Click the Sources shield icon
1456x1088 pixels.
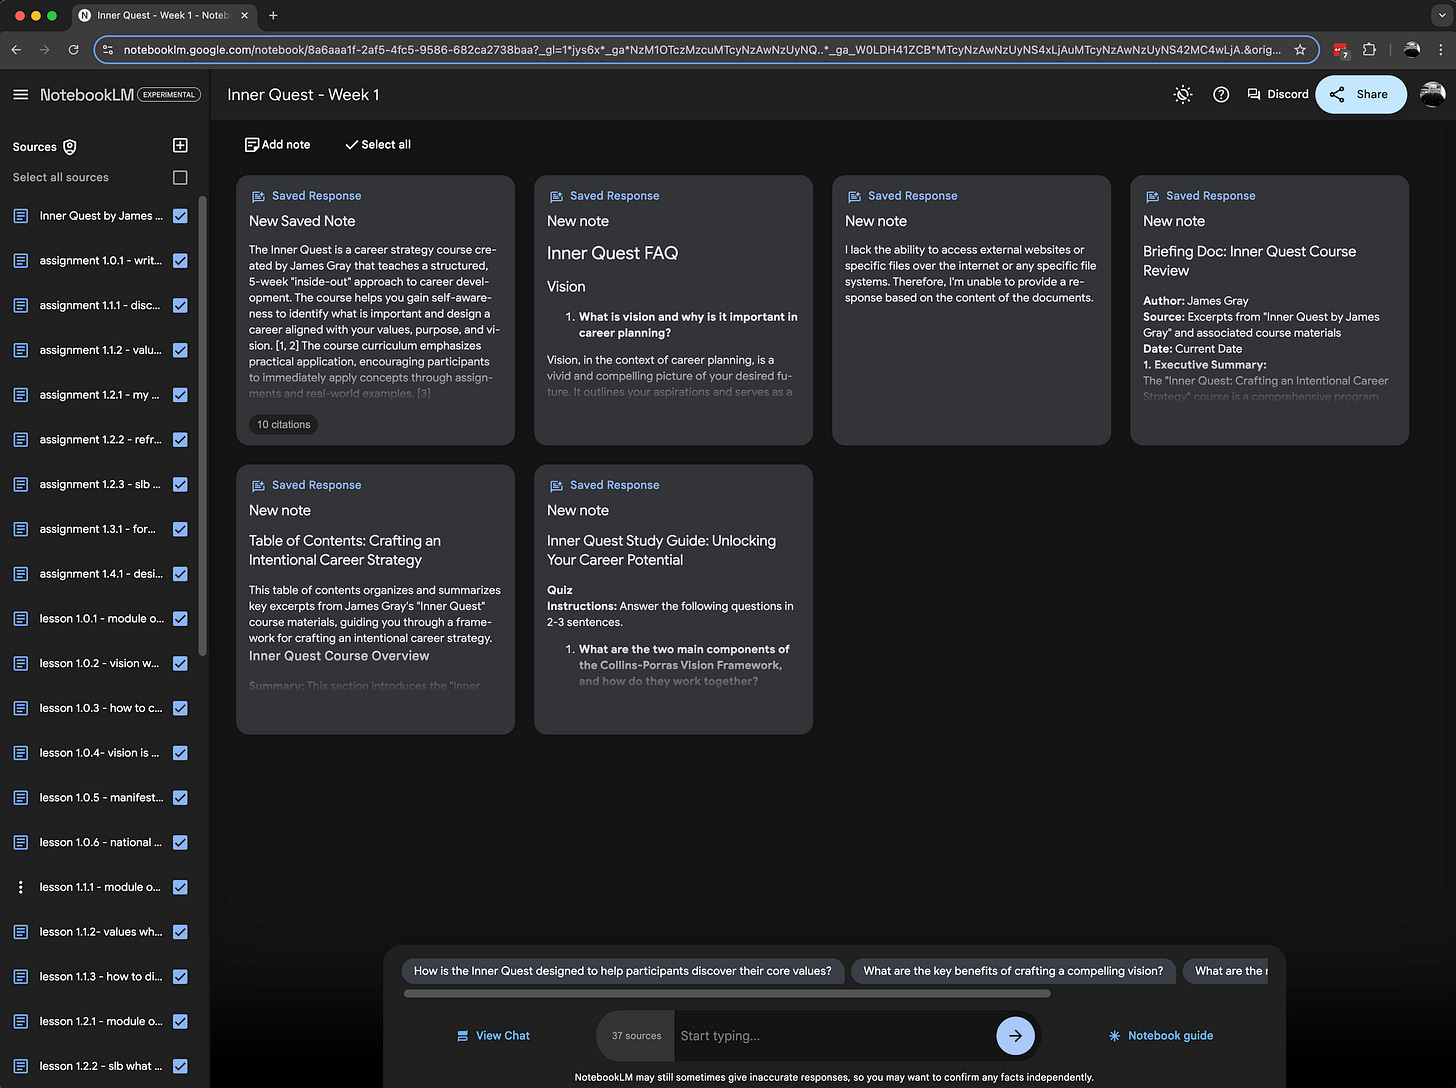70,147
